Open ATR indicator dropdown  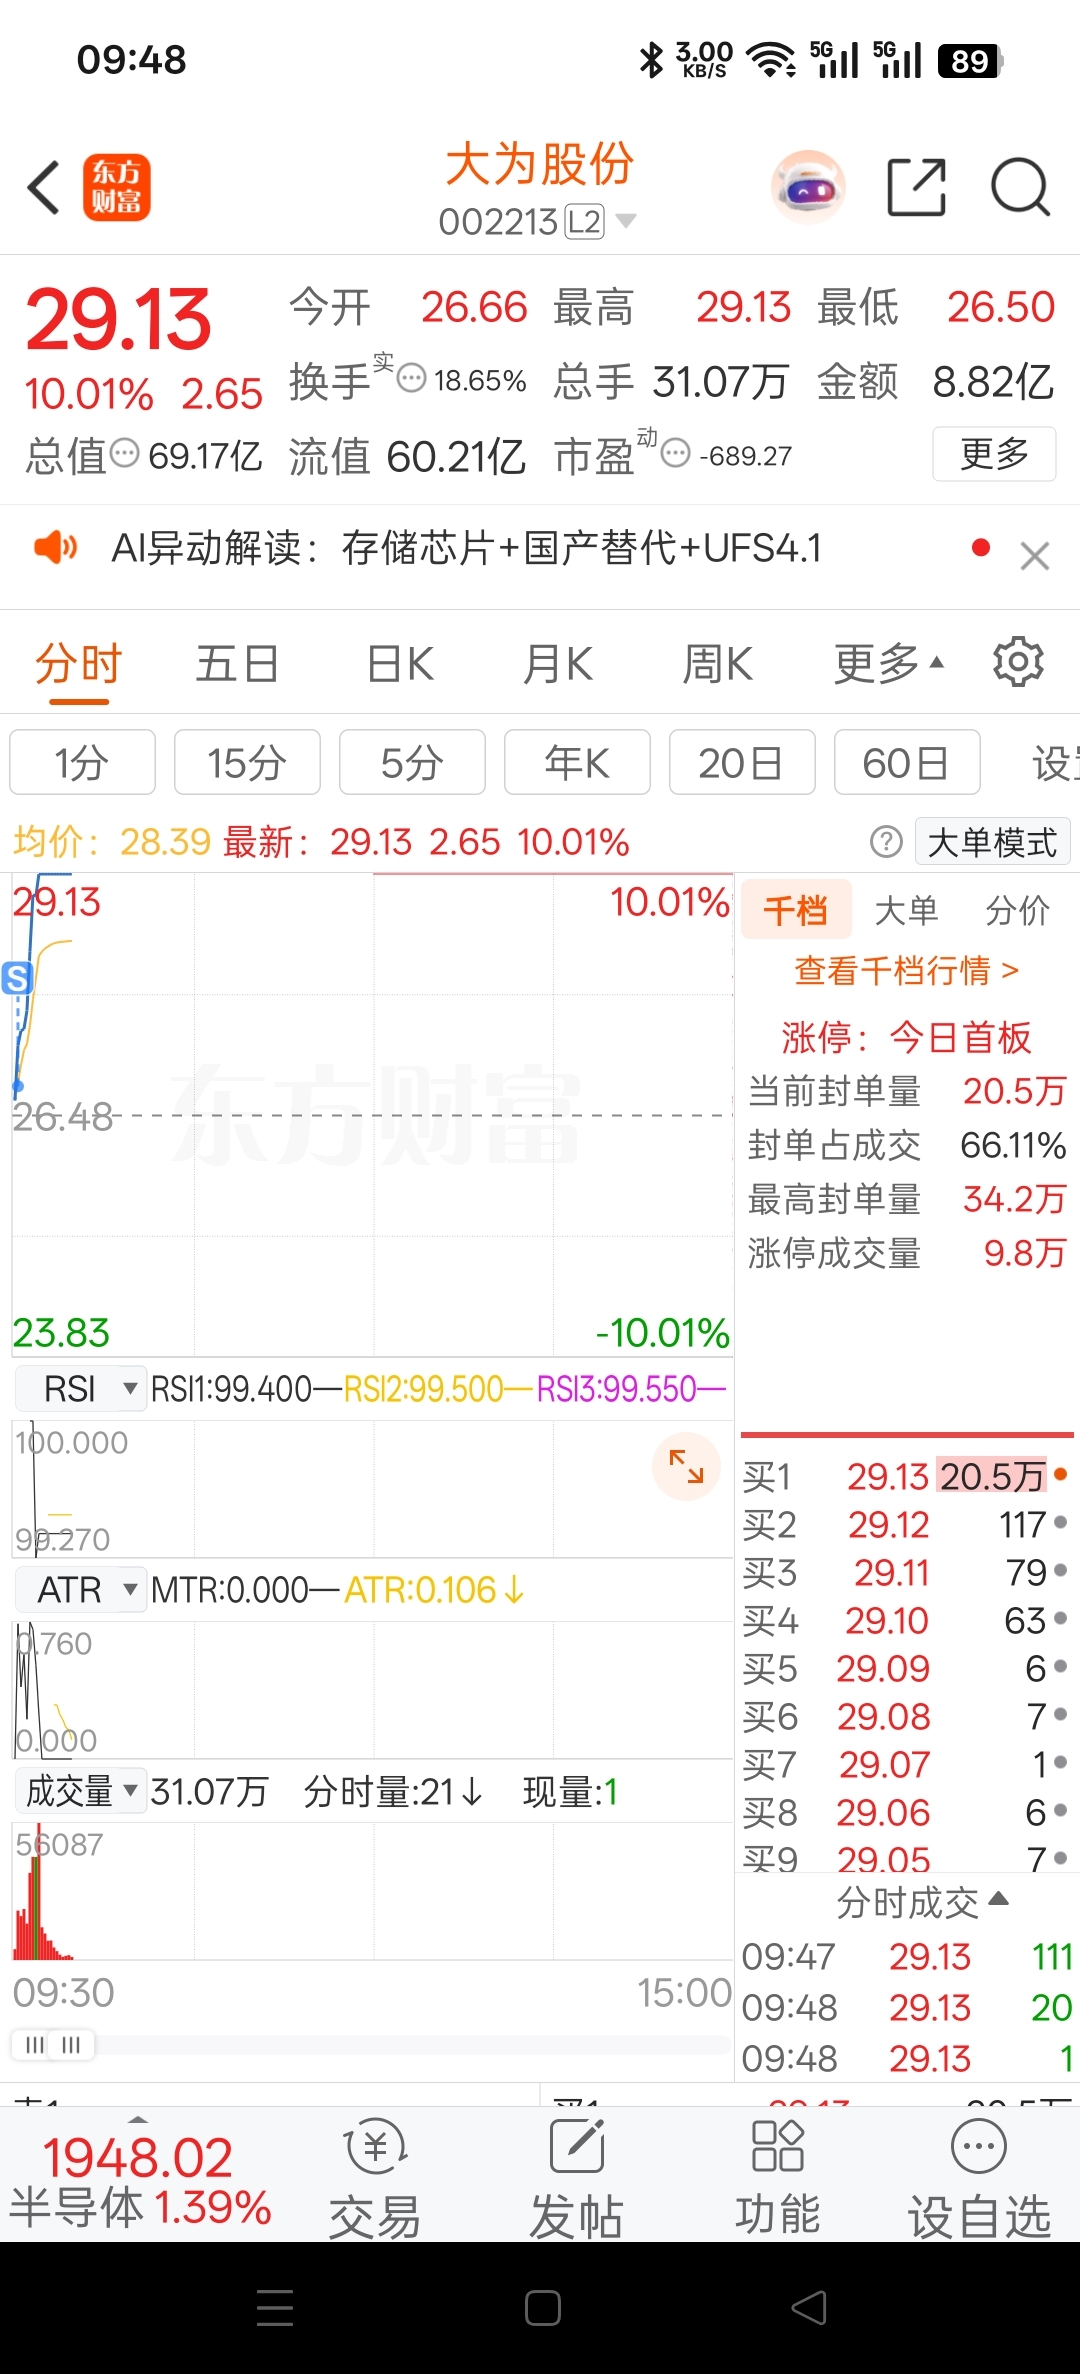[x=81, y=1589]
